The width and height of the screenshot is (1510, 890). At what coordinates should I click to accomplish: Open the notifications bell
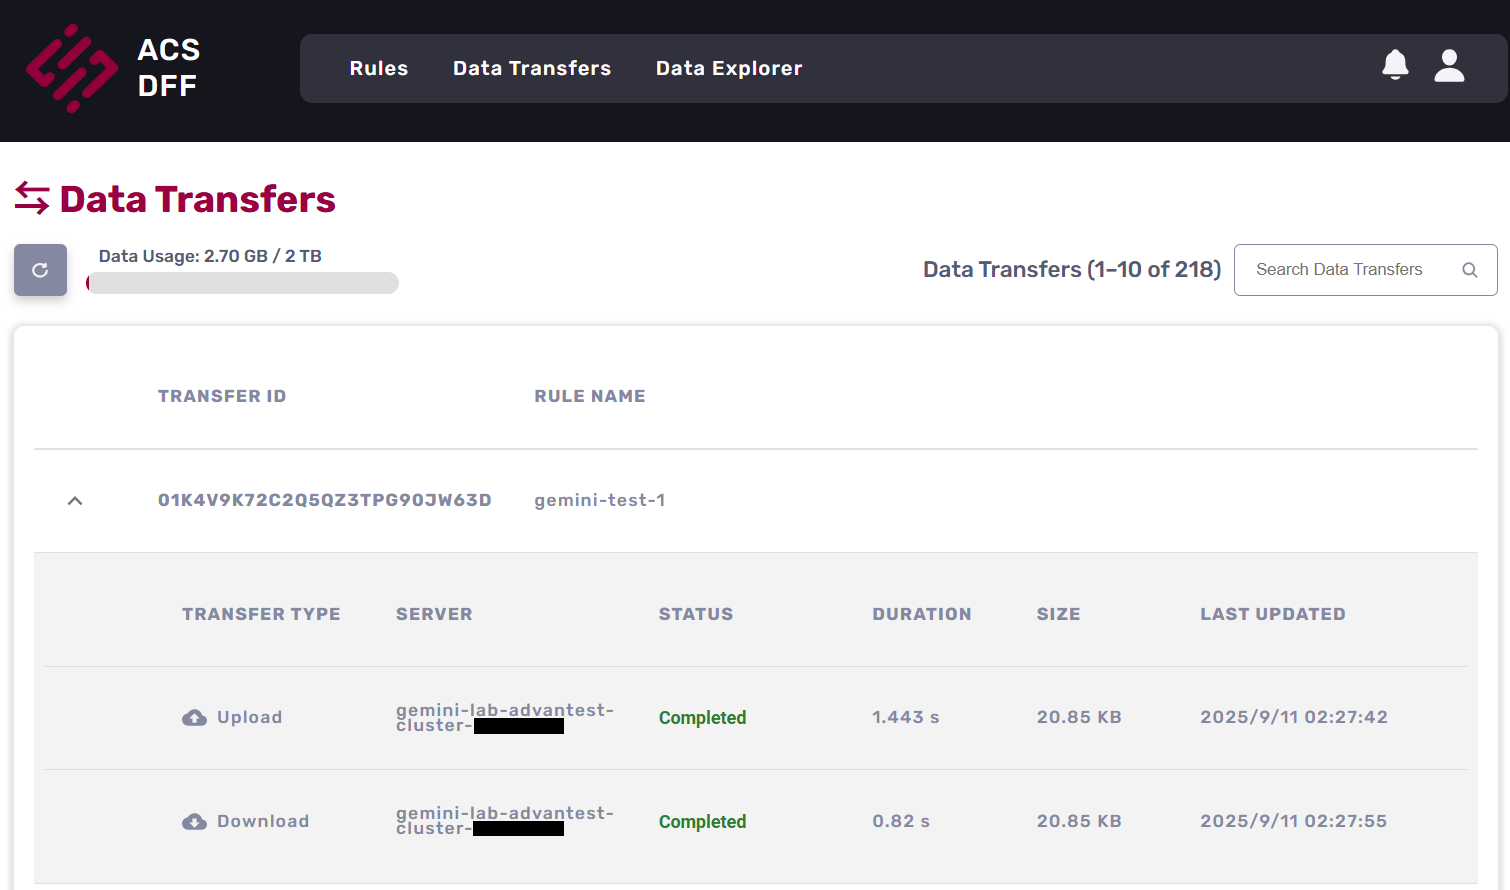click(1395, 65)
